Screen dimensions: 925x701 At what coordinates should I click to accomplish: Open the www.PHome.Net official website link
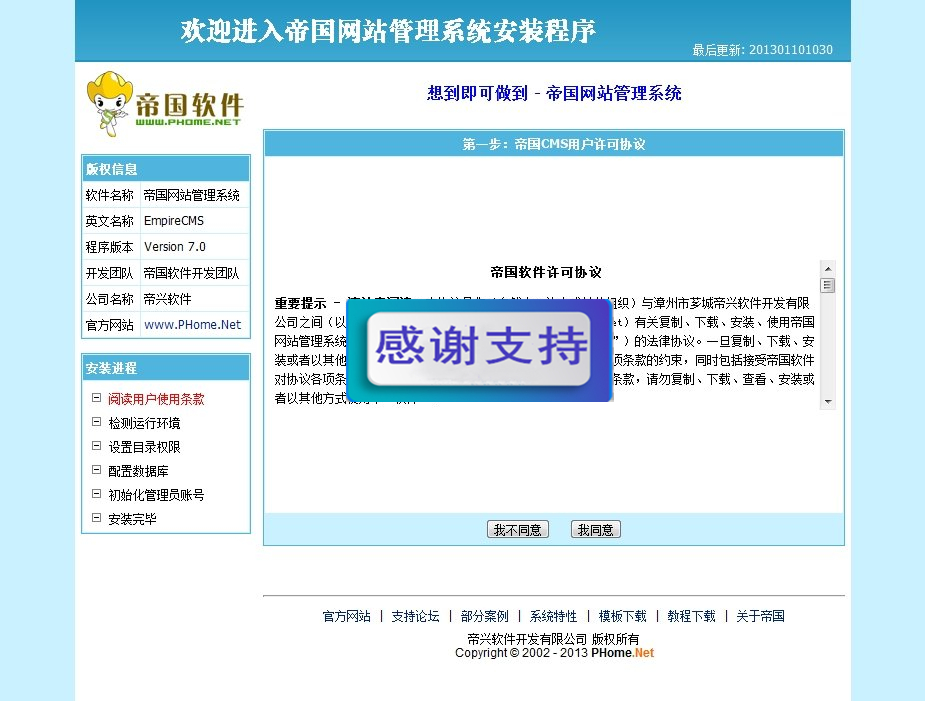[x=192, y=325]
